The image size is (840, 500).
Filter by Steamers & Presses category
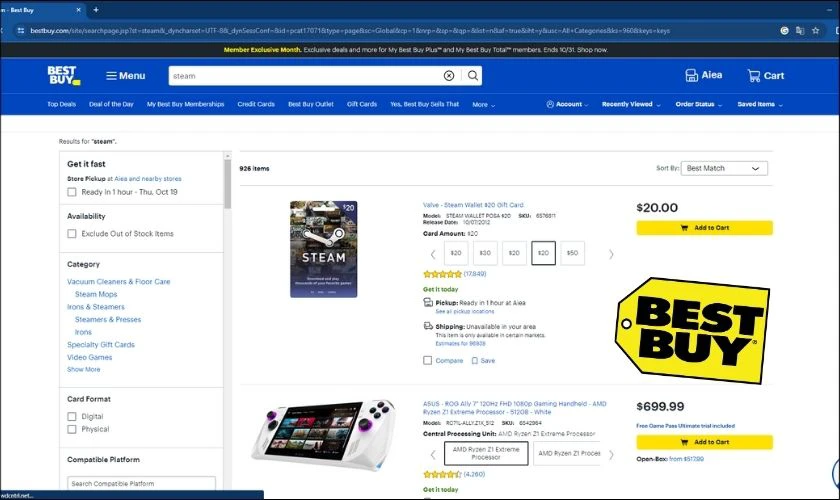click(108, 319)
